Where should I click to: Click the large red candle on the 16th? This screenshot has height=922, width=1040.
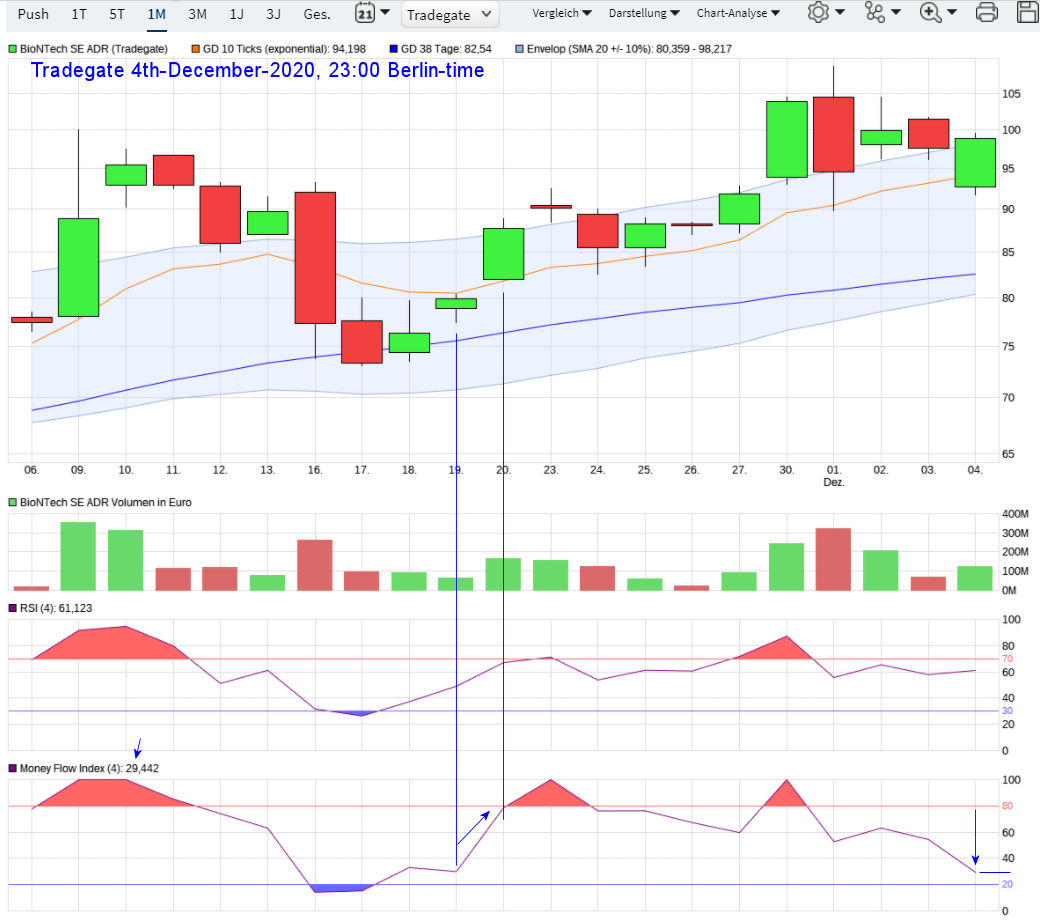point(315,258)
